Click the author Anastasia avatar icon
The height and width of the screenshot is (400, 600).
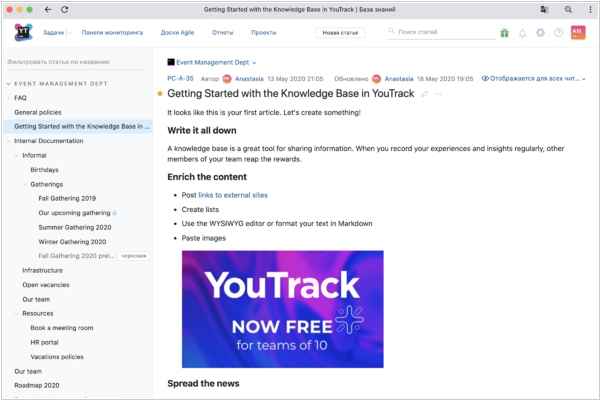coord(227,79)
